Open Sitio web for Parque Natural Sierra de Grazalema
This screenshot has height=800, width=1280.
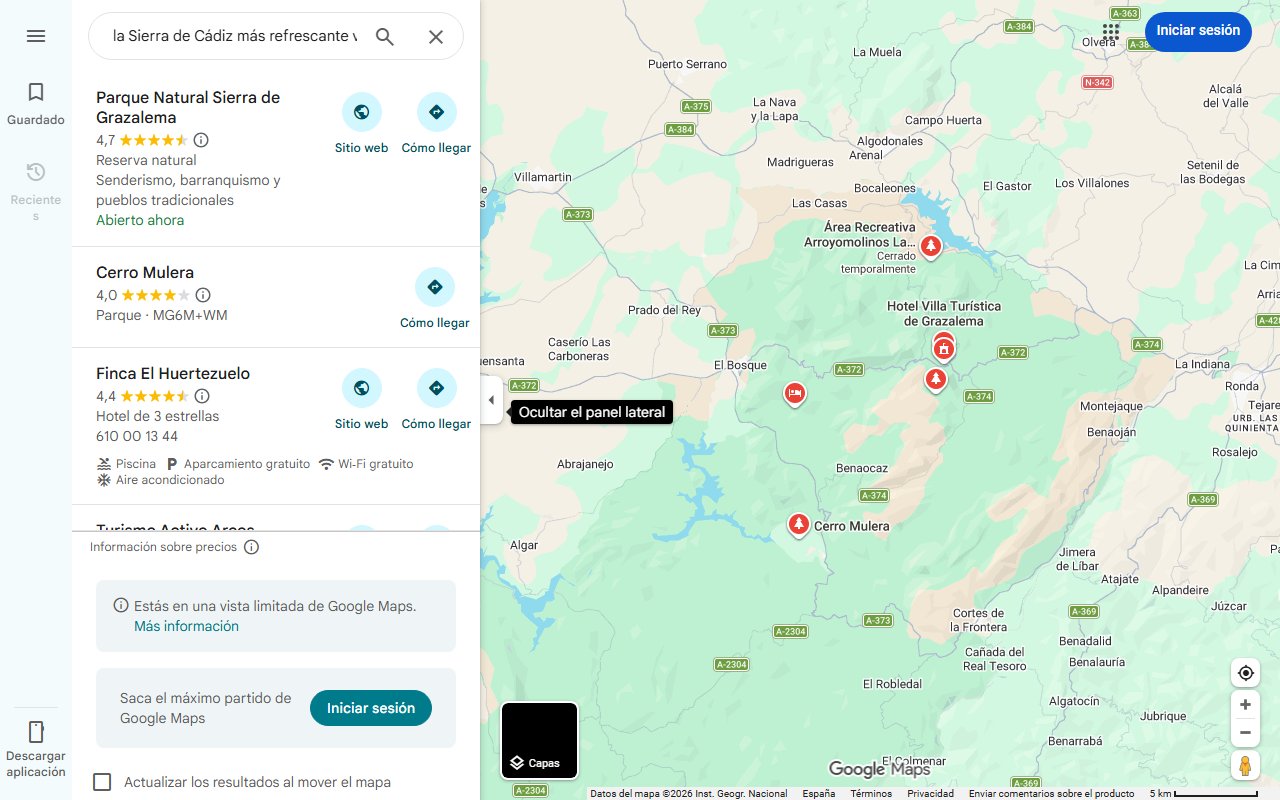coord(361,124)
